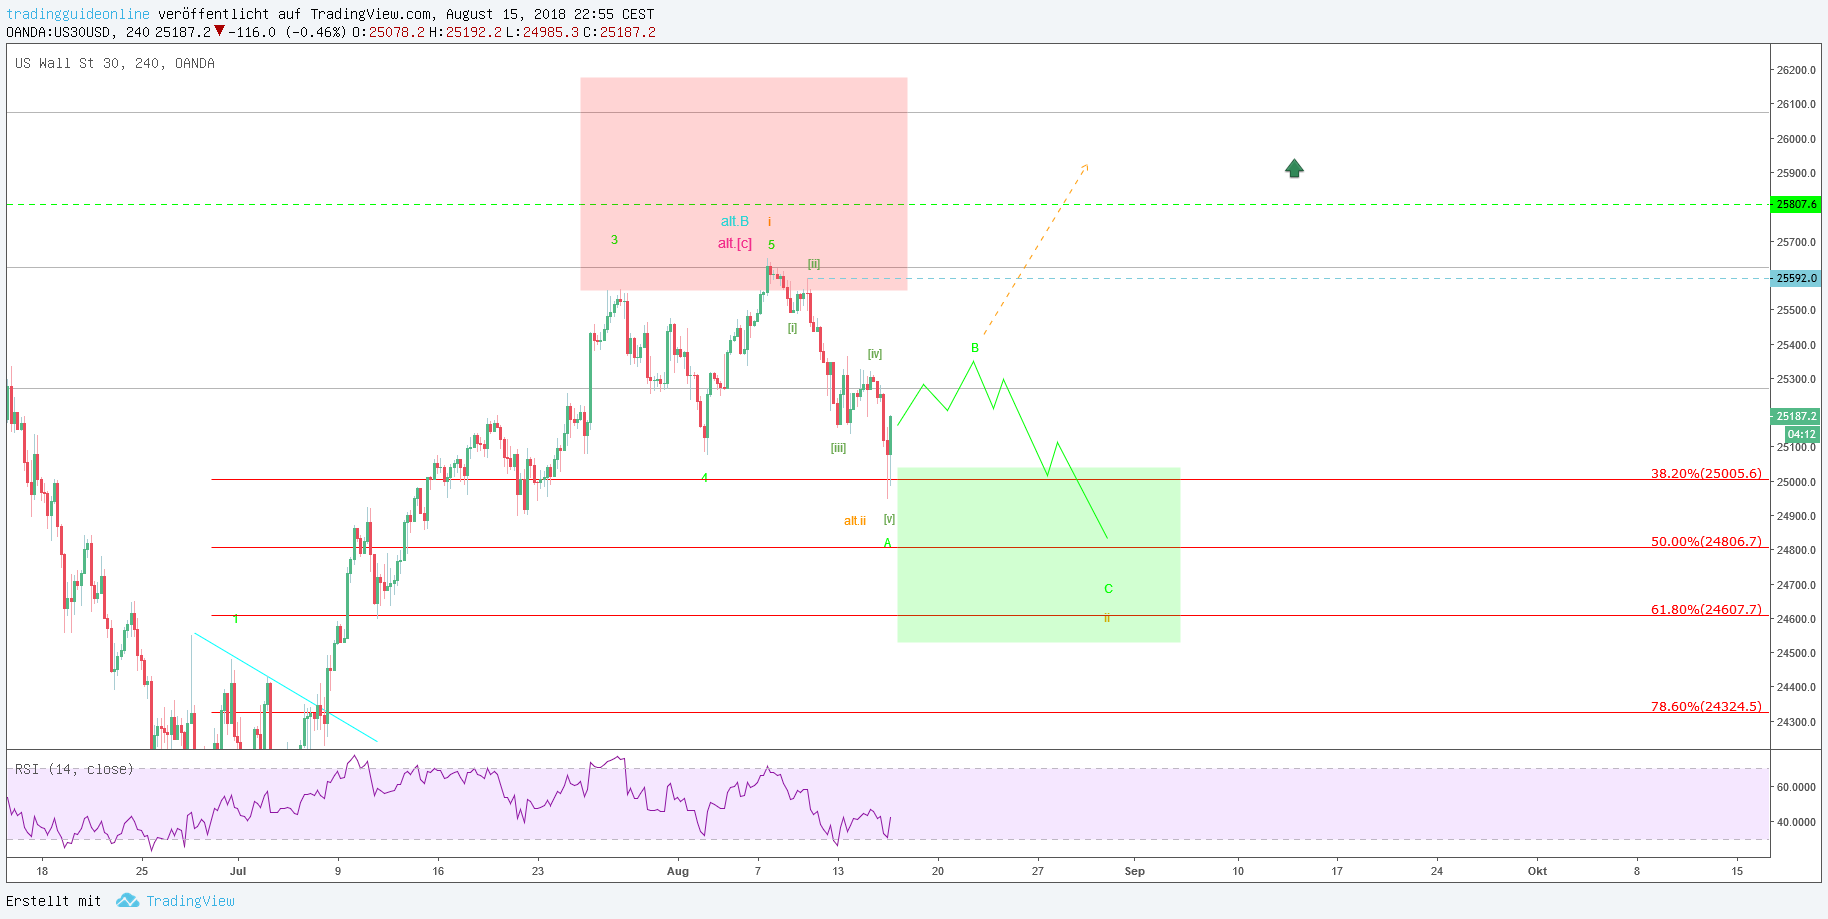Select the 25592.0 blue price label

(x=1796, y=278)
